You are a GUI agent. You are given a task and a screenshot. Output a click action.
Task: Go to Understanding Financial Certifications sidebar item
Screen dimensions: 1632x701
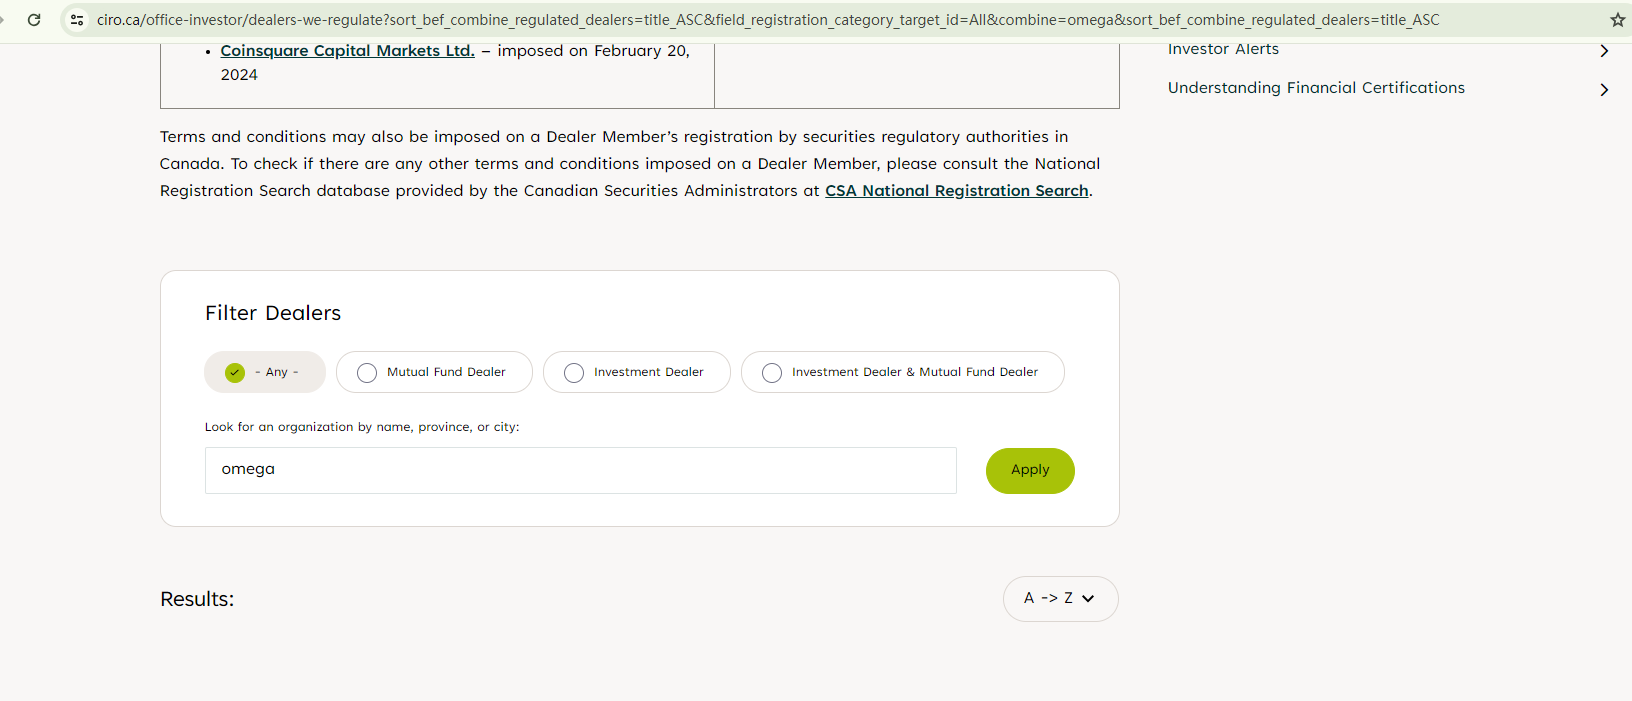[x=1316, y=88]
